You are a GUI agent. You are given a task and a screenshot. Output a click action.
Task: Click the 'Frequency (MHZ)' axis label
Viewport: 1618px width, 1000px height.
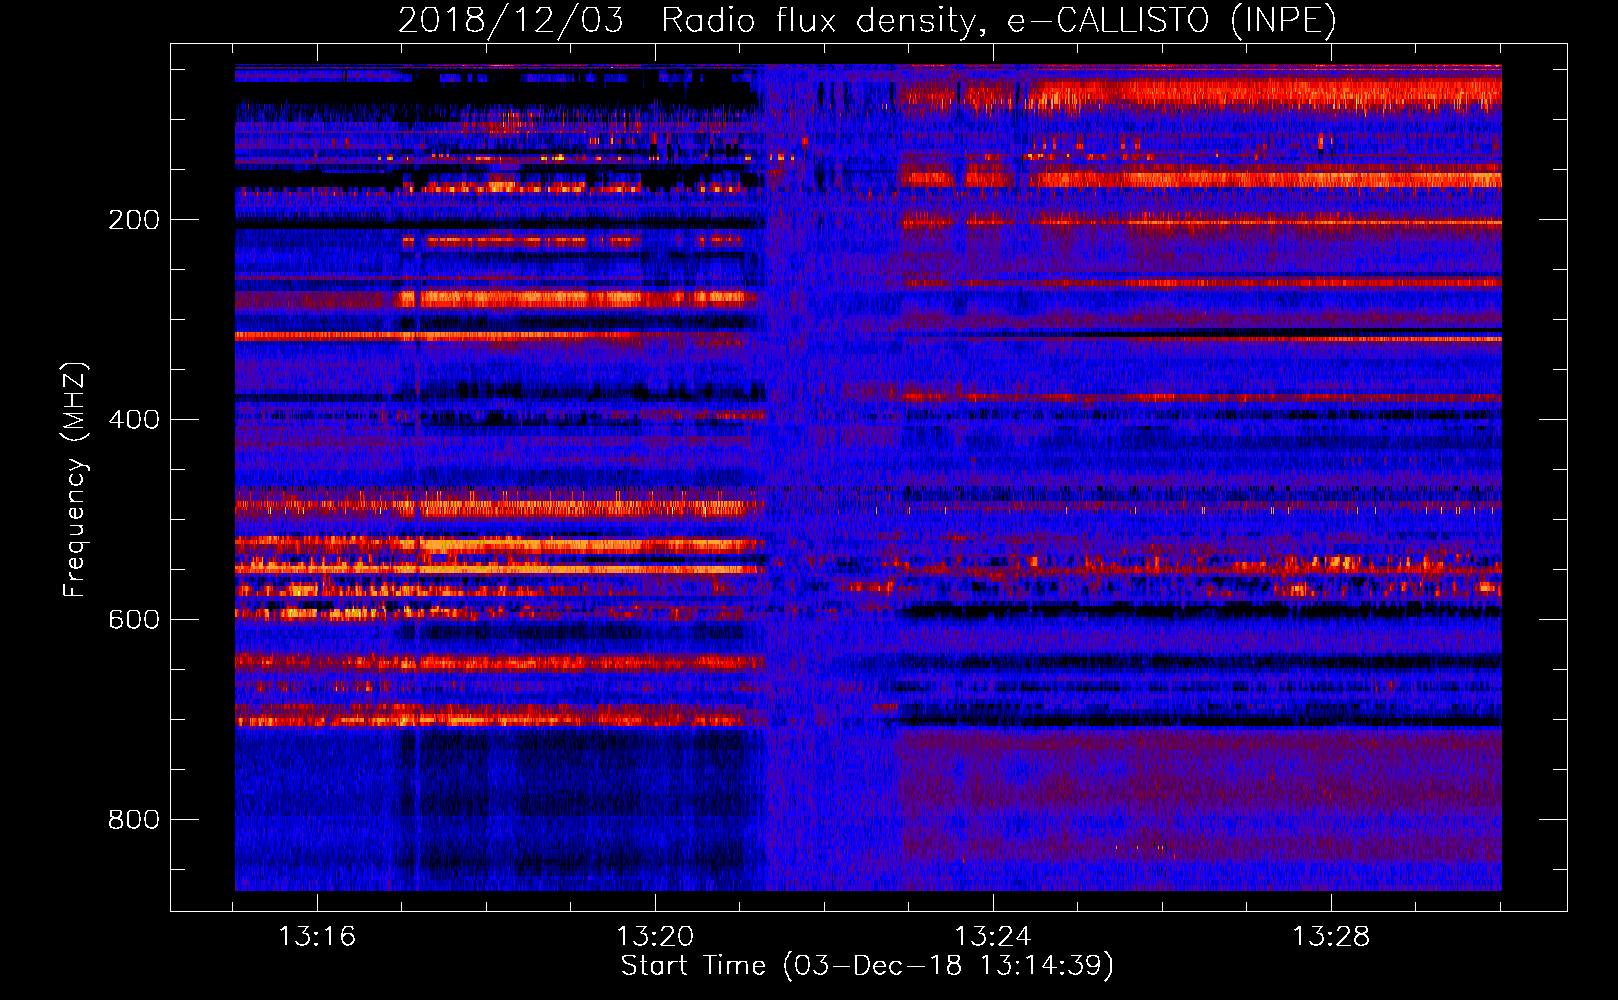[75, 479]
